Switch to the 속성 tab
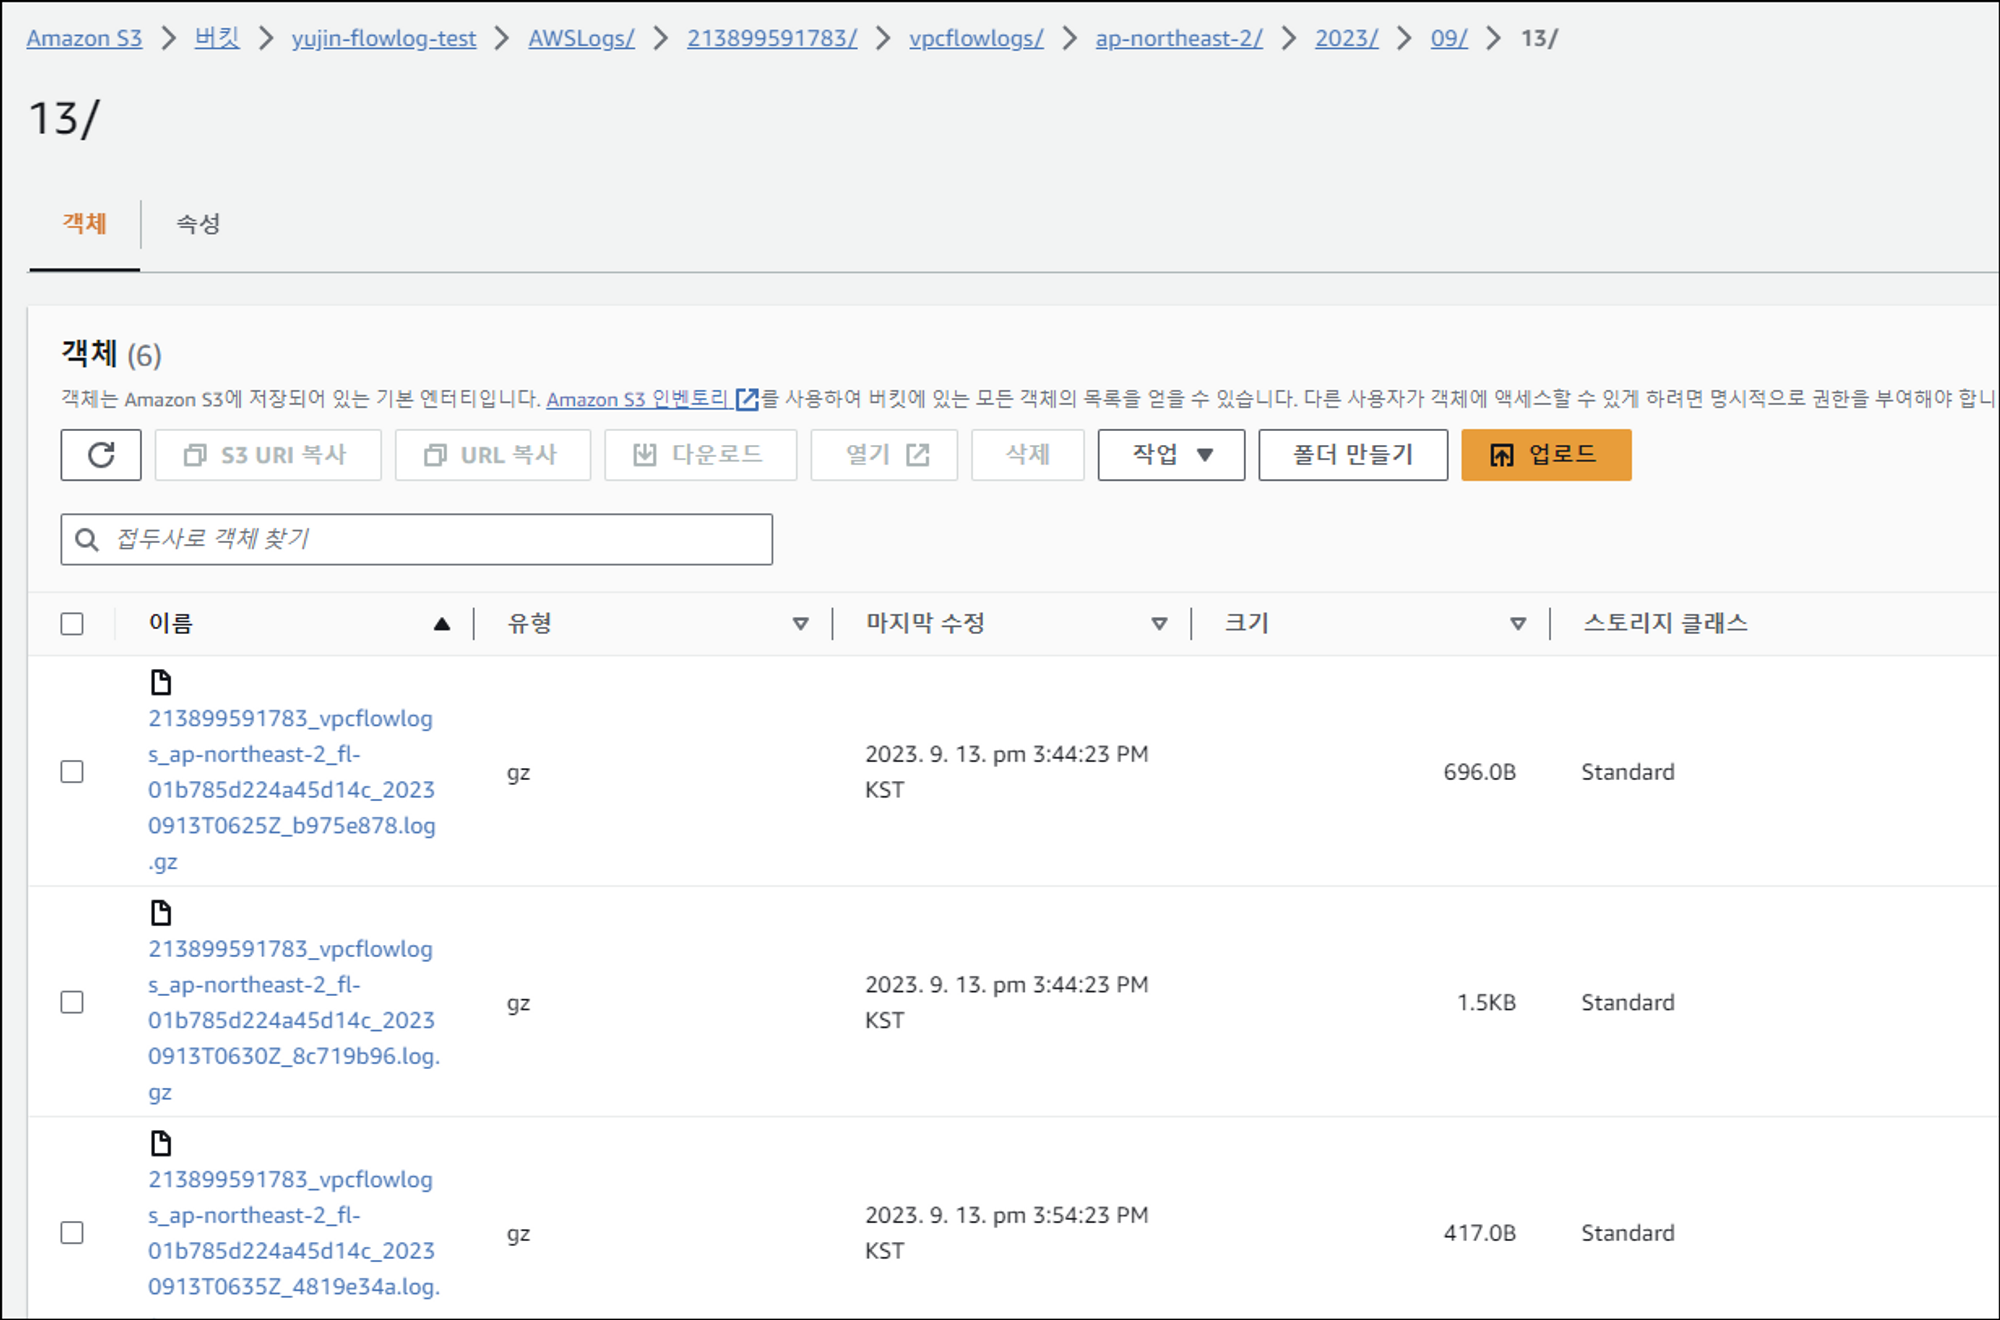This screenshot has height=1320, width=2000. click(198, 224)
